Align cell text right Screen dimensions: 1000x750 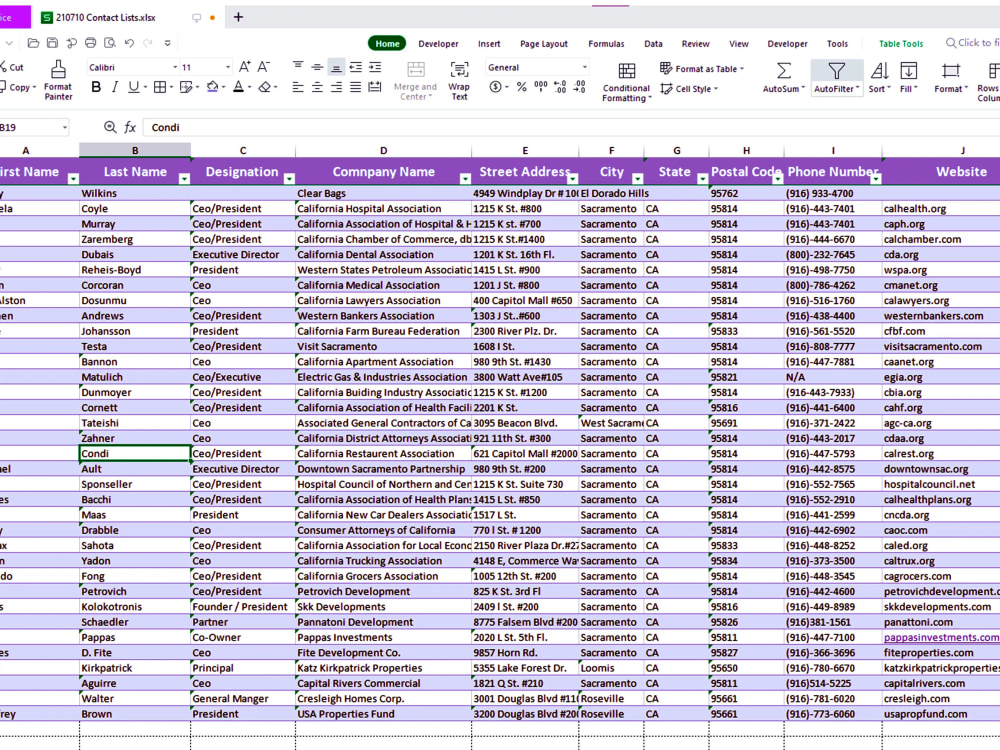(336, 87)
